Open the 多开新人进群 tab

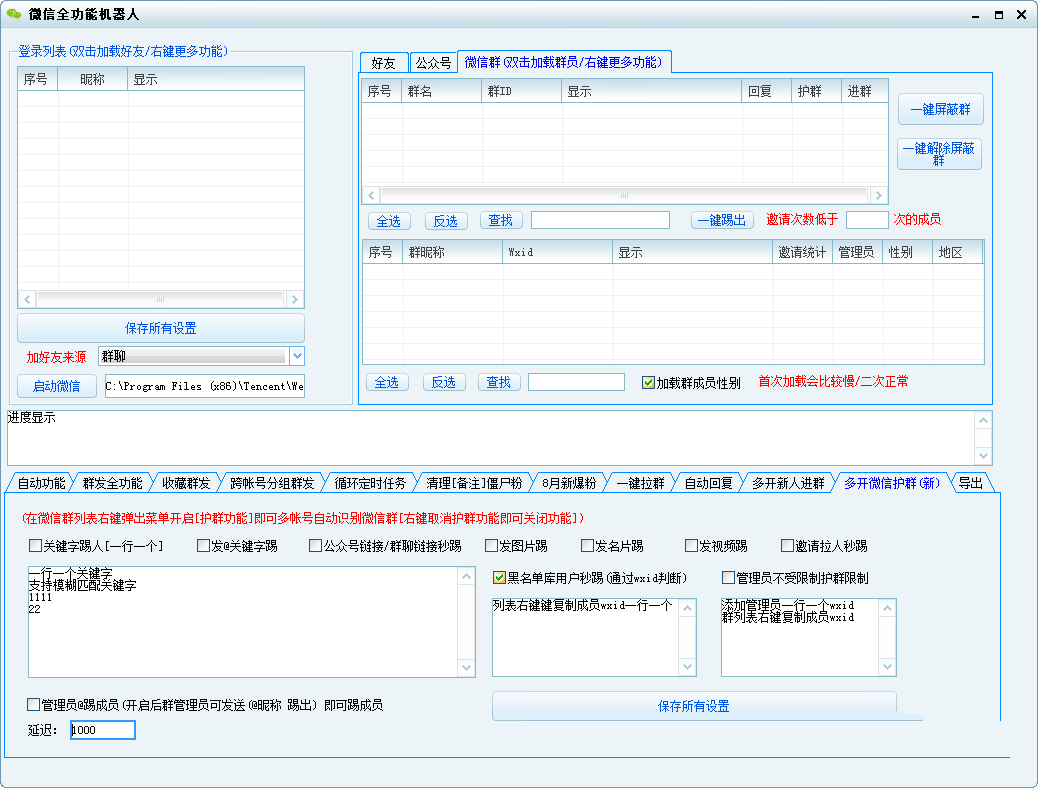pyautogui.click(x=788, y=483)
